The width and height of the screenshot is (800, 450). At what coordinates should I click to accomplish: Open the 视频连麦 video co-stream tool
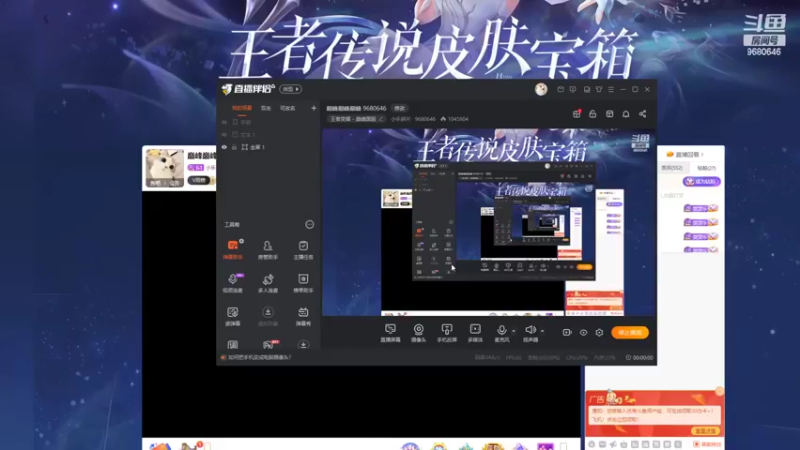pyautogui.click(x=233, y=283)
